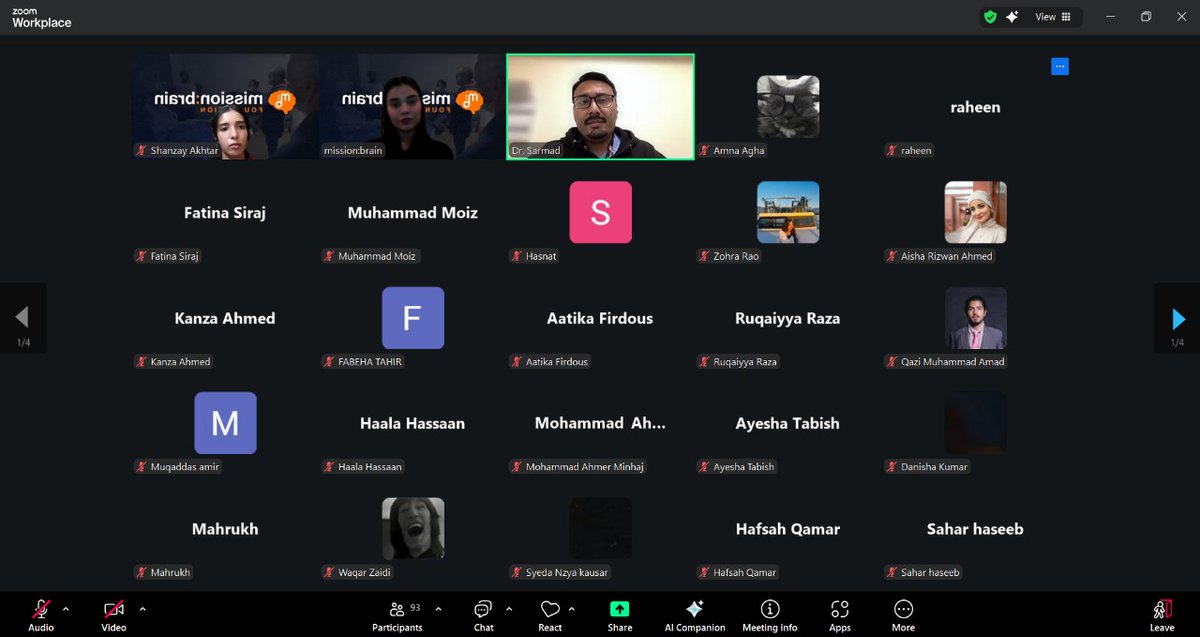The image size is (1200, 637).
Task: Click FABEHA TAHIR's F avatar
Action: (413, 318)
